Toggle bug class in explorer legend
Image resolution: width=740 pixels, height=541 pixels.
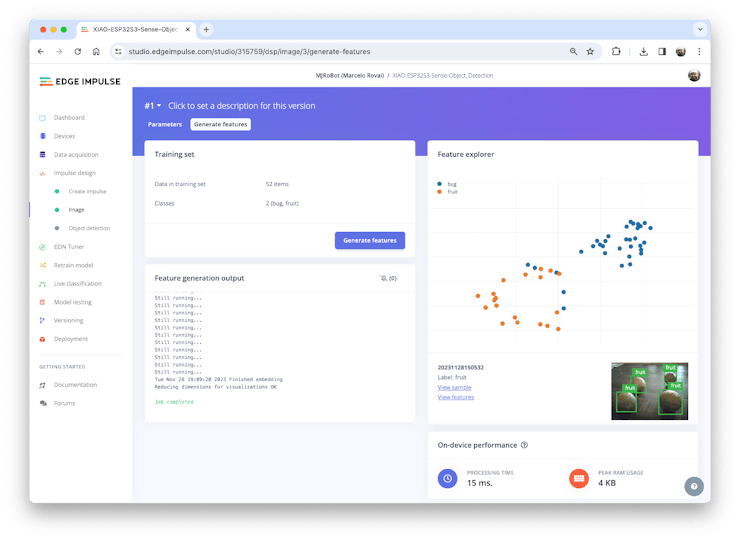[x=447, y=184]
